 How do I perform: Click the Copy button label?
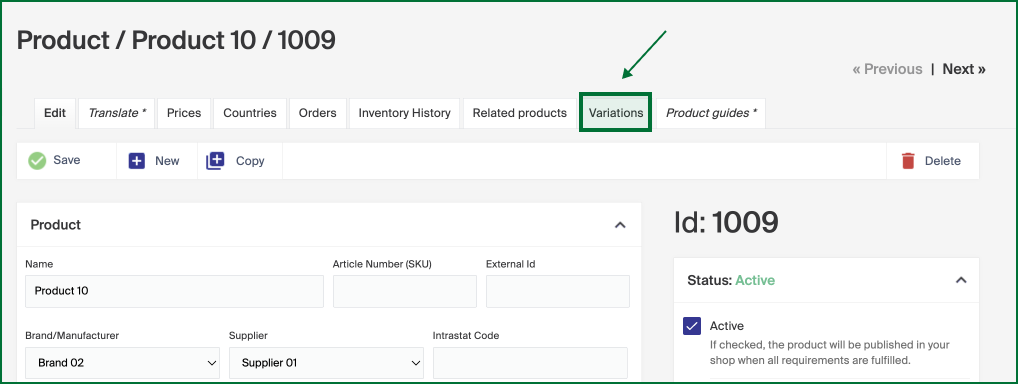coord(250,161)
